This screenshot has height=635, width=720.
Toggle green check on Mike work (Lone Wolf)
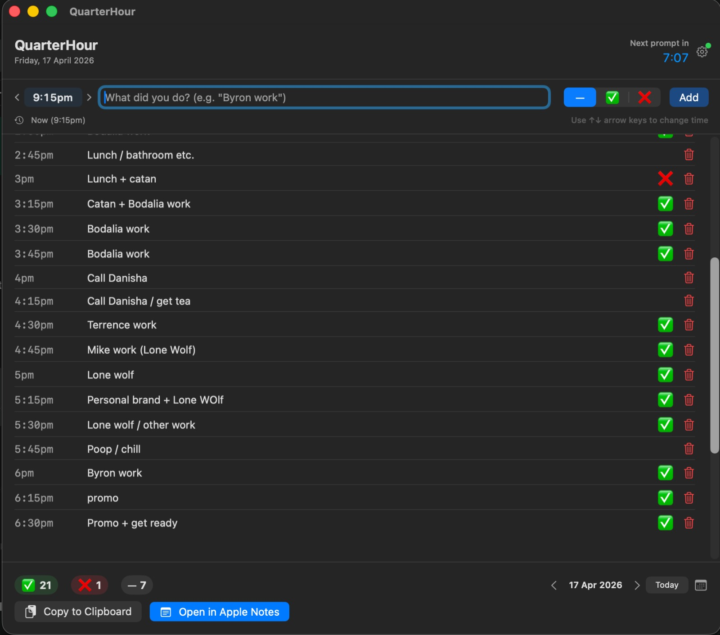(665, 350)
